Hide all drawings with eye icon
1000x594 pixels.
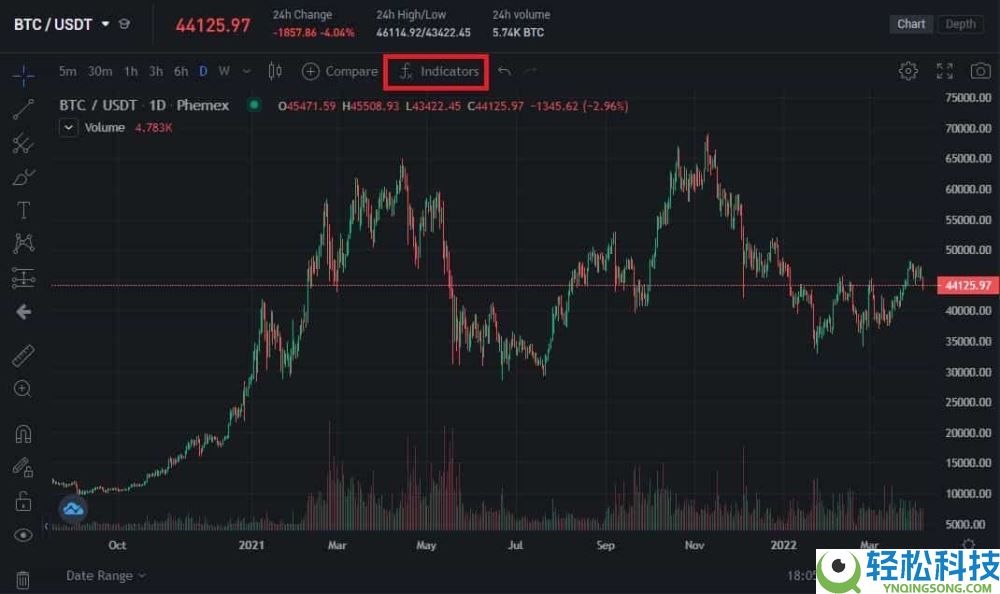(x=24, y=535)
